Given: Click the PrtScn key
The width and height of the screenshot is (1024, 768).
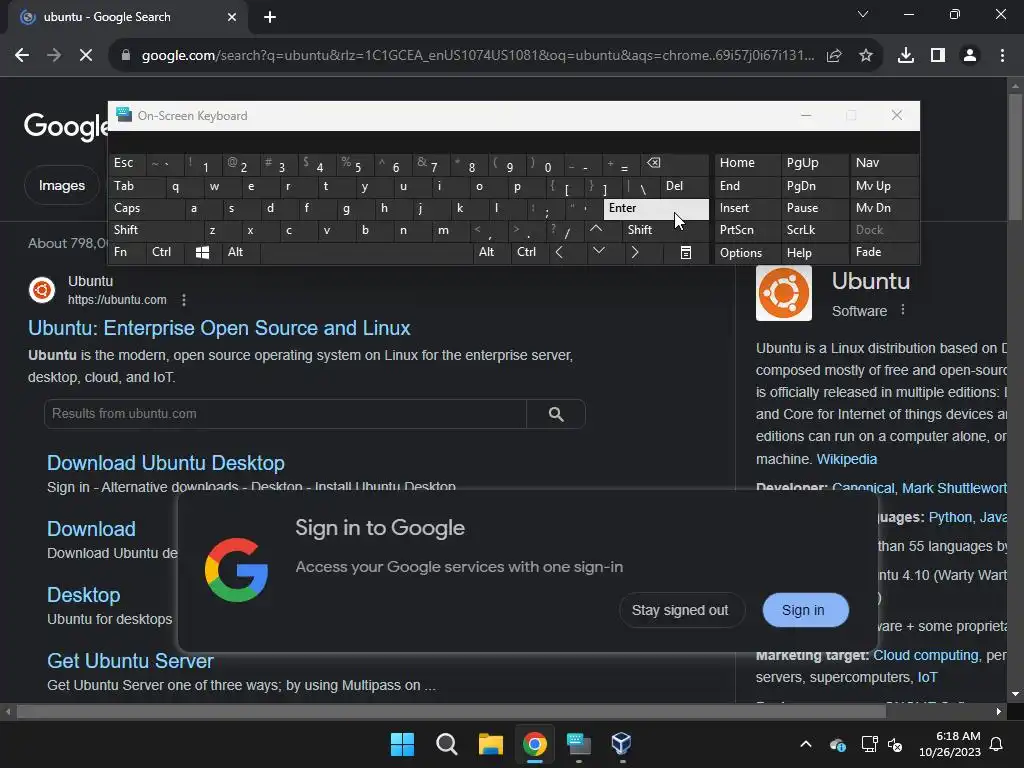Looking at the screenshot, I should point(746,230).
